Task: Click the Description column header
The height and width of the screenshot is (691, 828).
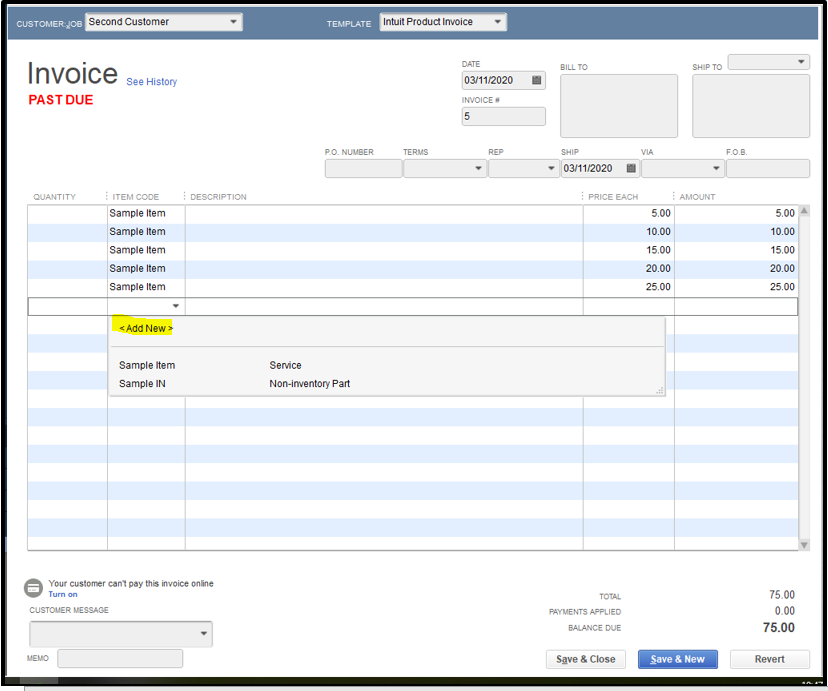Action: [x=218, y=197]
